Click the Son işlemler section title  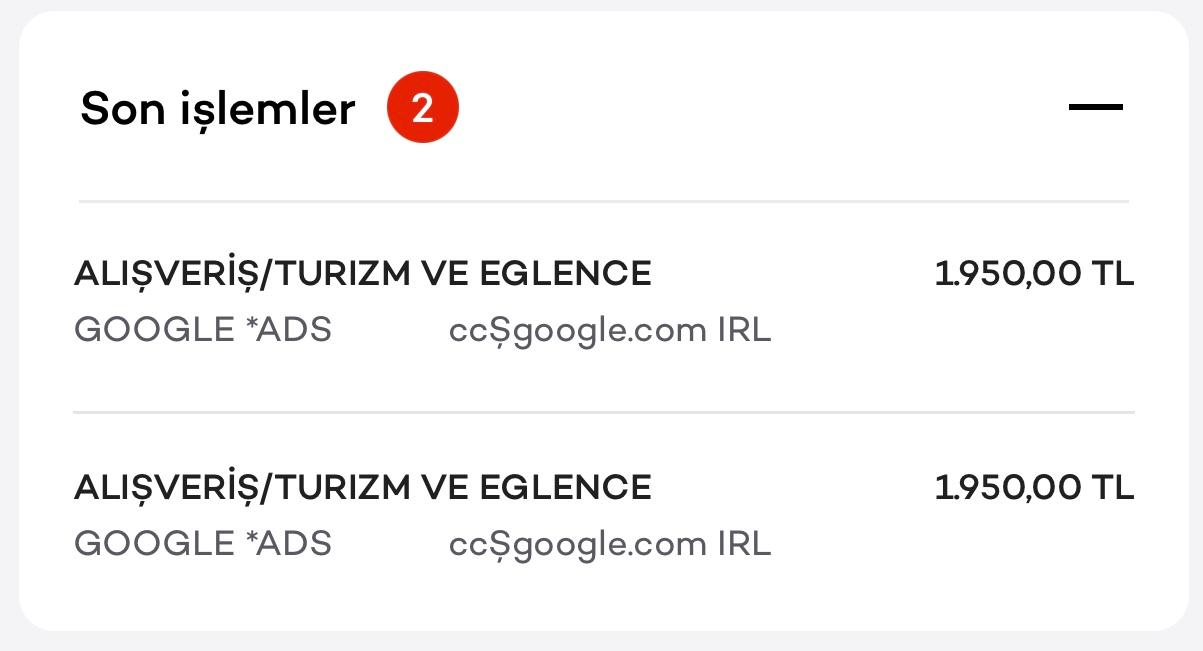pyautogui.click(x=216, y=109)
